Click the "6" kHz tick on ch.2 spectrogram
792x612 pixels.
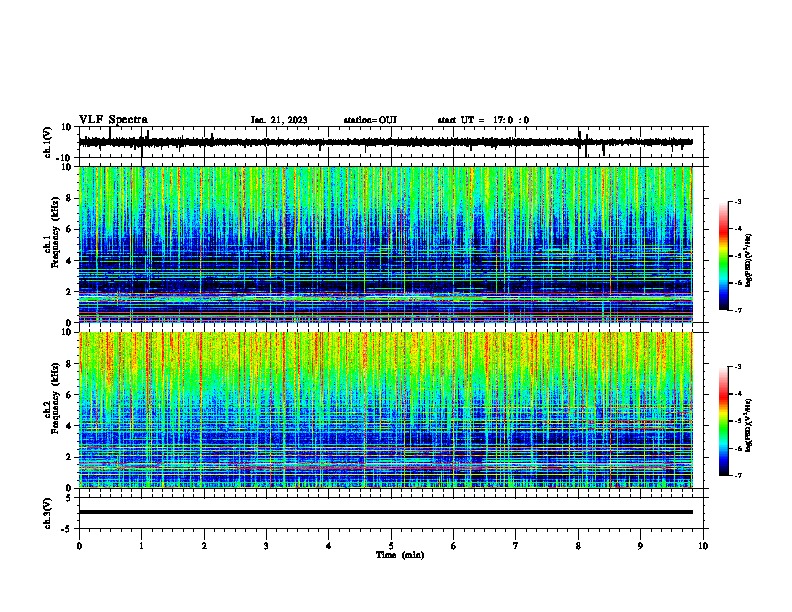[69, 395]
